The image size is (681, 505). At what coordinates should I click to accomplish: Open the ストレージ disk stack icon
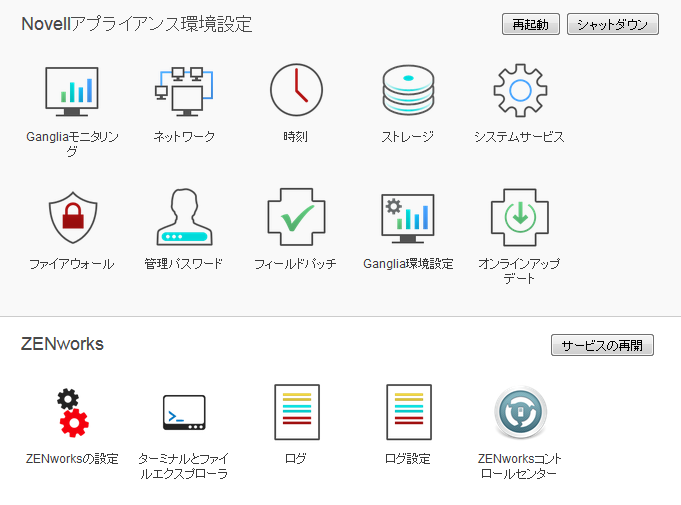pyautogui.click(x=408, y=90)
